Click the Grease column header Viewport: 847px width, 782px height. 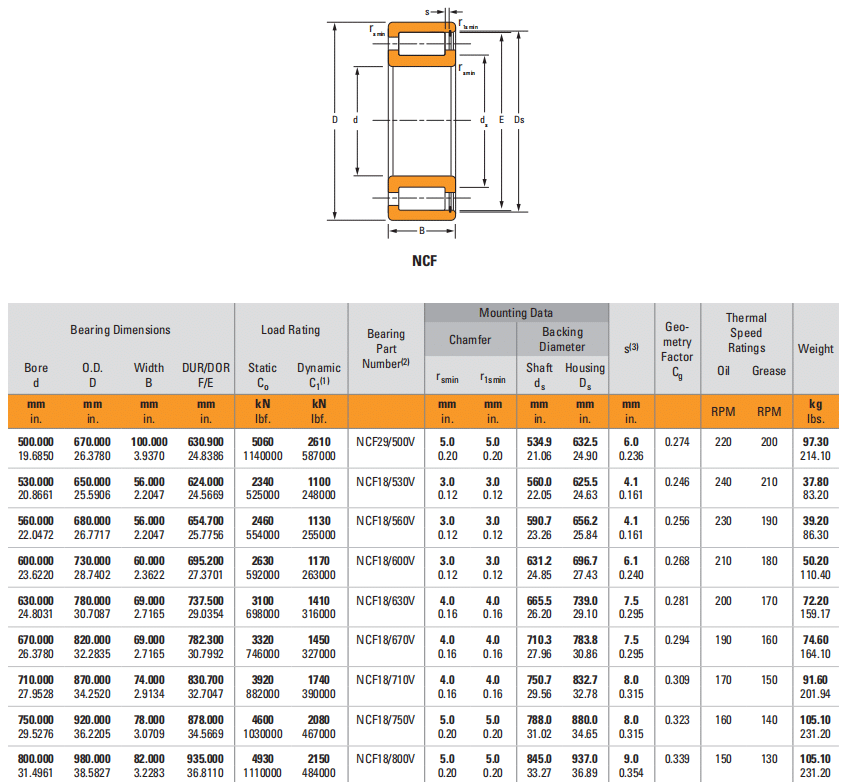click(768, 371)
